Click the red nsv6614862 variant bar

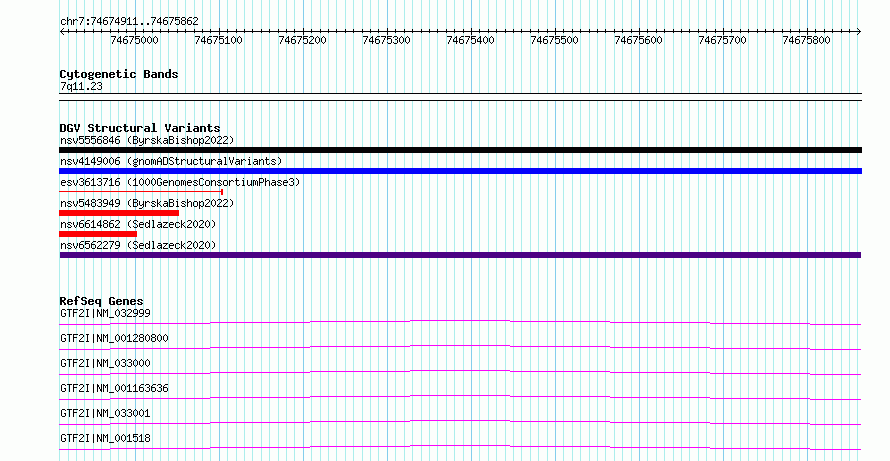coord(98,234)
